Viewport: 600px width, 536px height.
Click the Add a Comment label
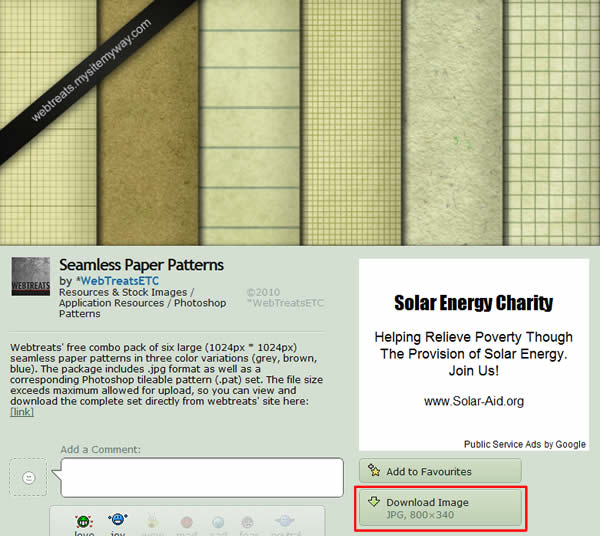100,449
